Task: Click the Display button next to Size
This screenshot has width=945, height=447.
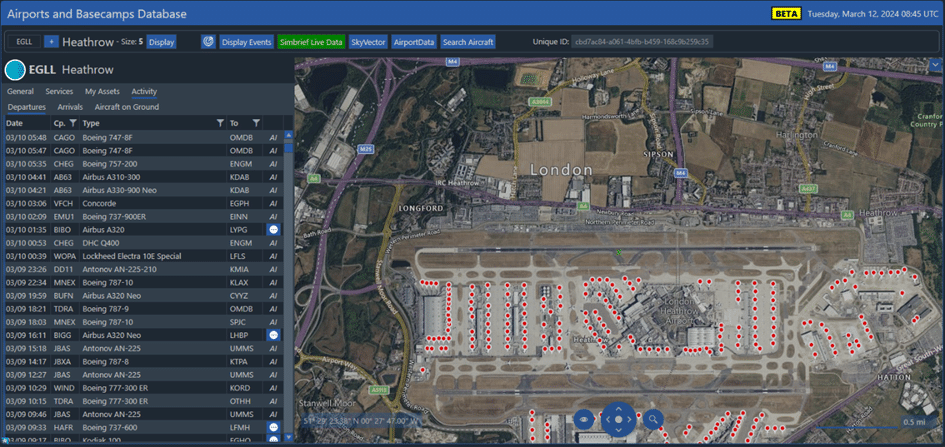Action: pyautogui.click(x=162, y=42)
